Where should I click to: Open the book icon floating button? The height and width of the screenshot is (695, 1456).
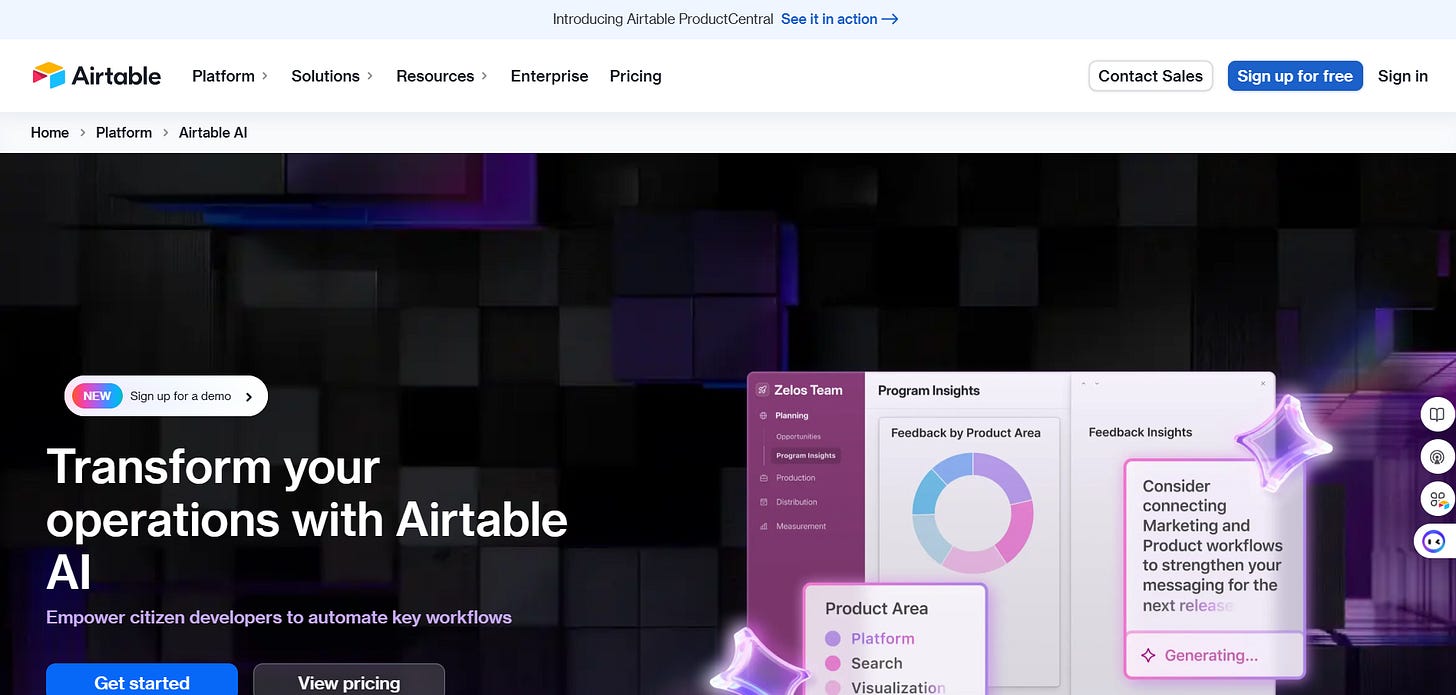point(1437,415)
